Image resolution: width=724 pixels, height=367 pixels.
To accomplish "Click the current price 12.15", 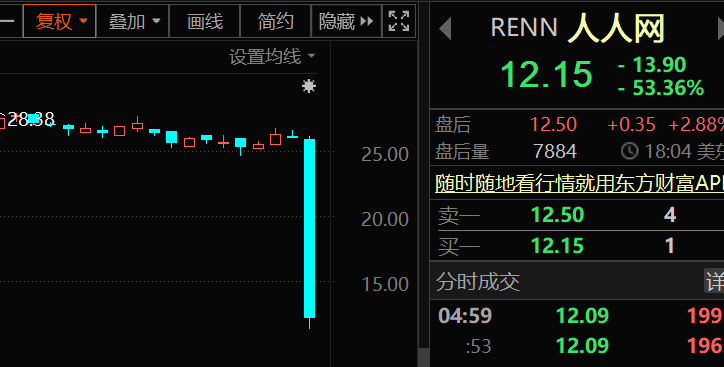I will click(546, 74).
